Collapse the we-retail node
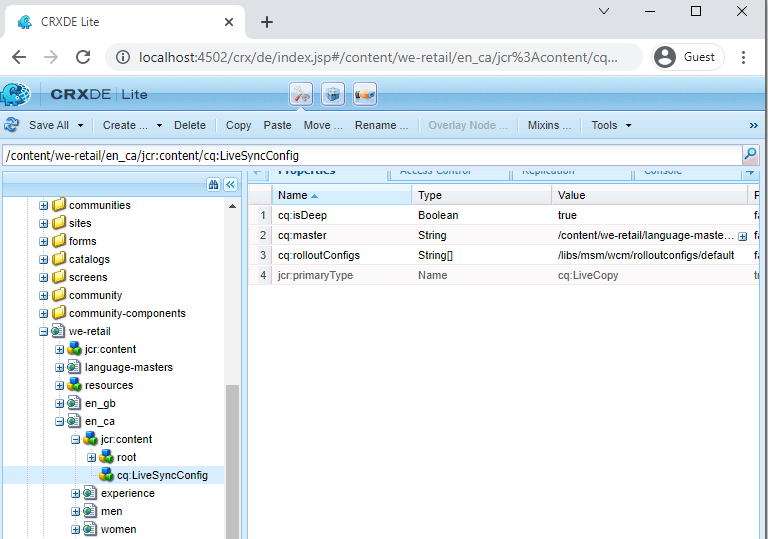This screenshot has height=539, width=768. pyautogui.click(x=44, y=332)
